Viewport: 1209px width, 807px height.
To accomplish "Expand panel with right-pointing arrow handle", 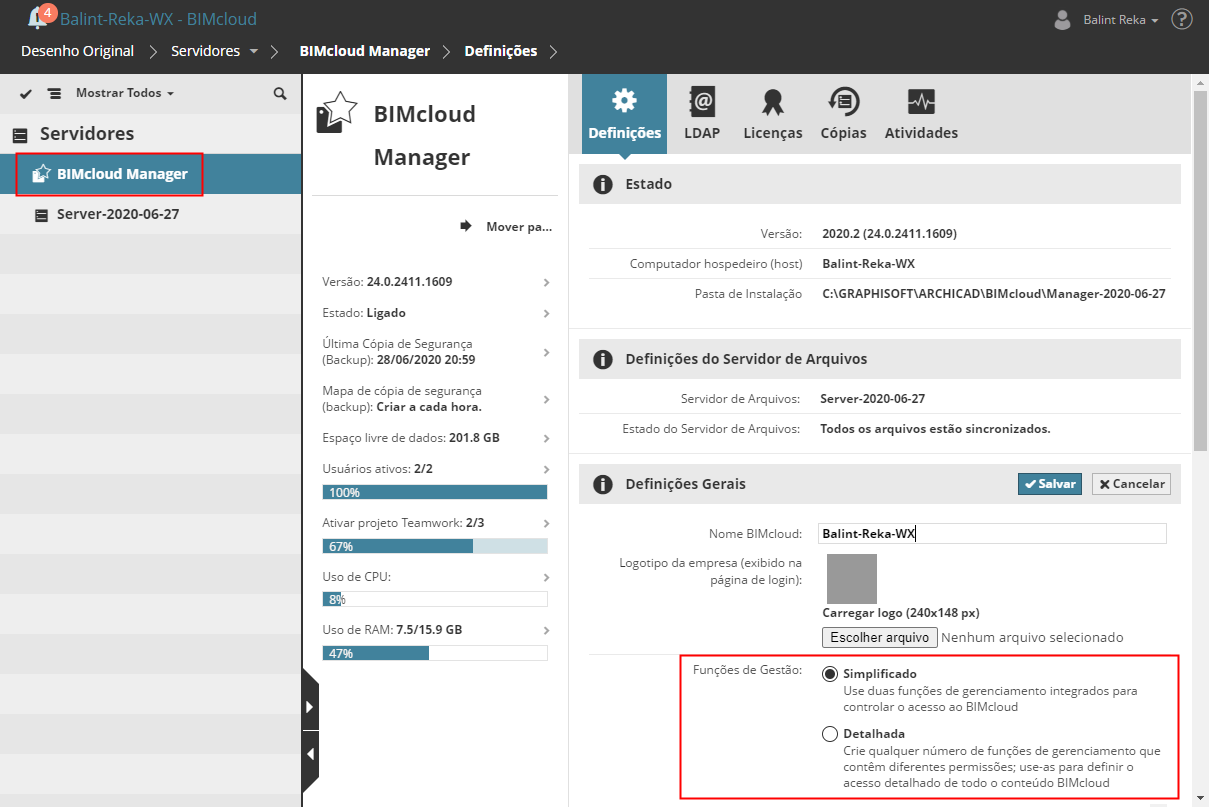I will 310,707.
